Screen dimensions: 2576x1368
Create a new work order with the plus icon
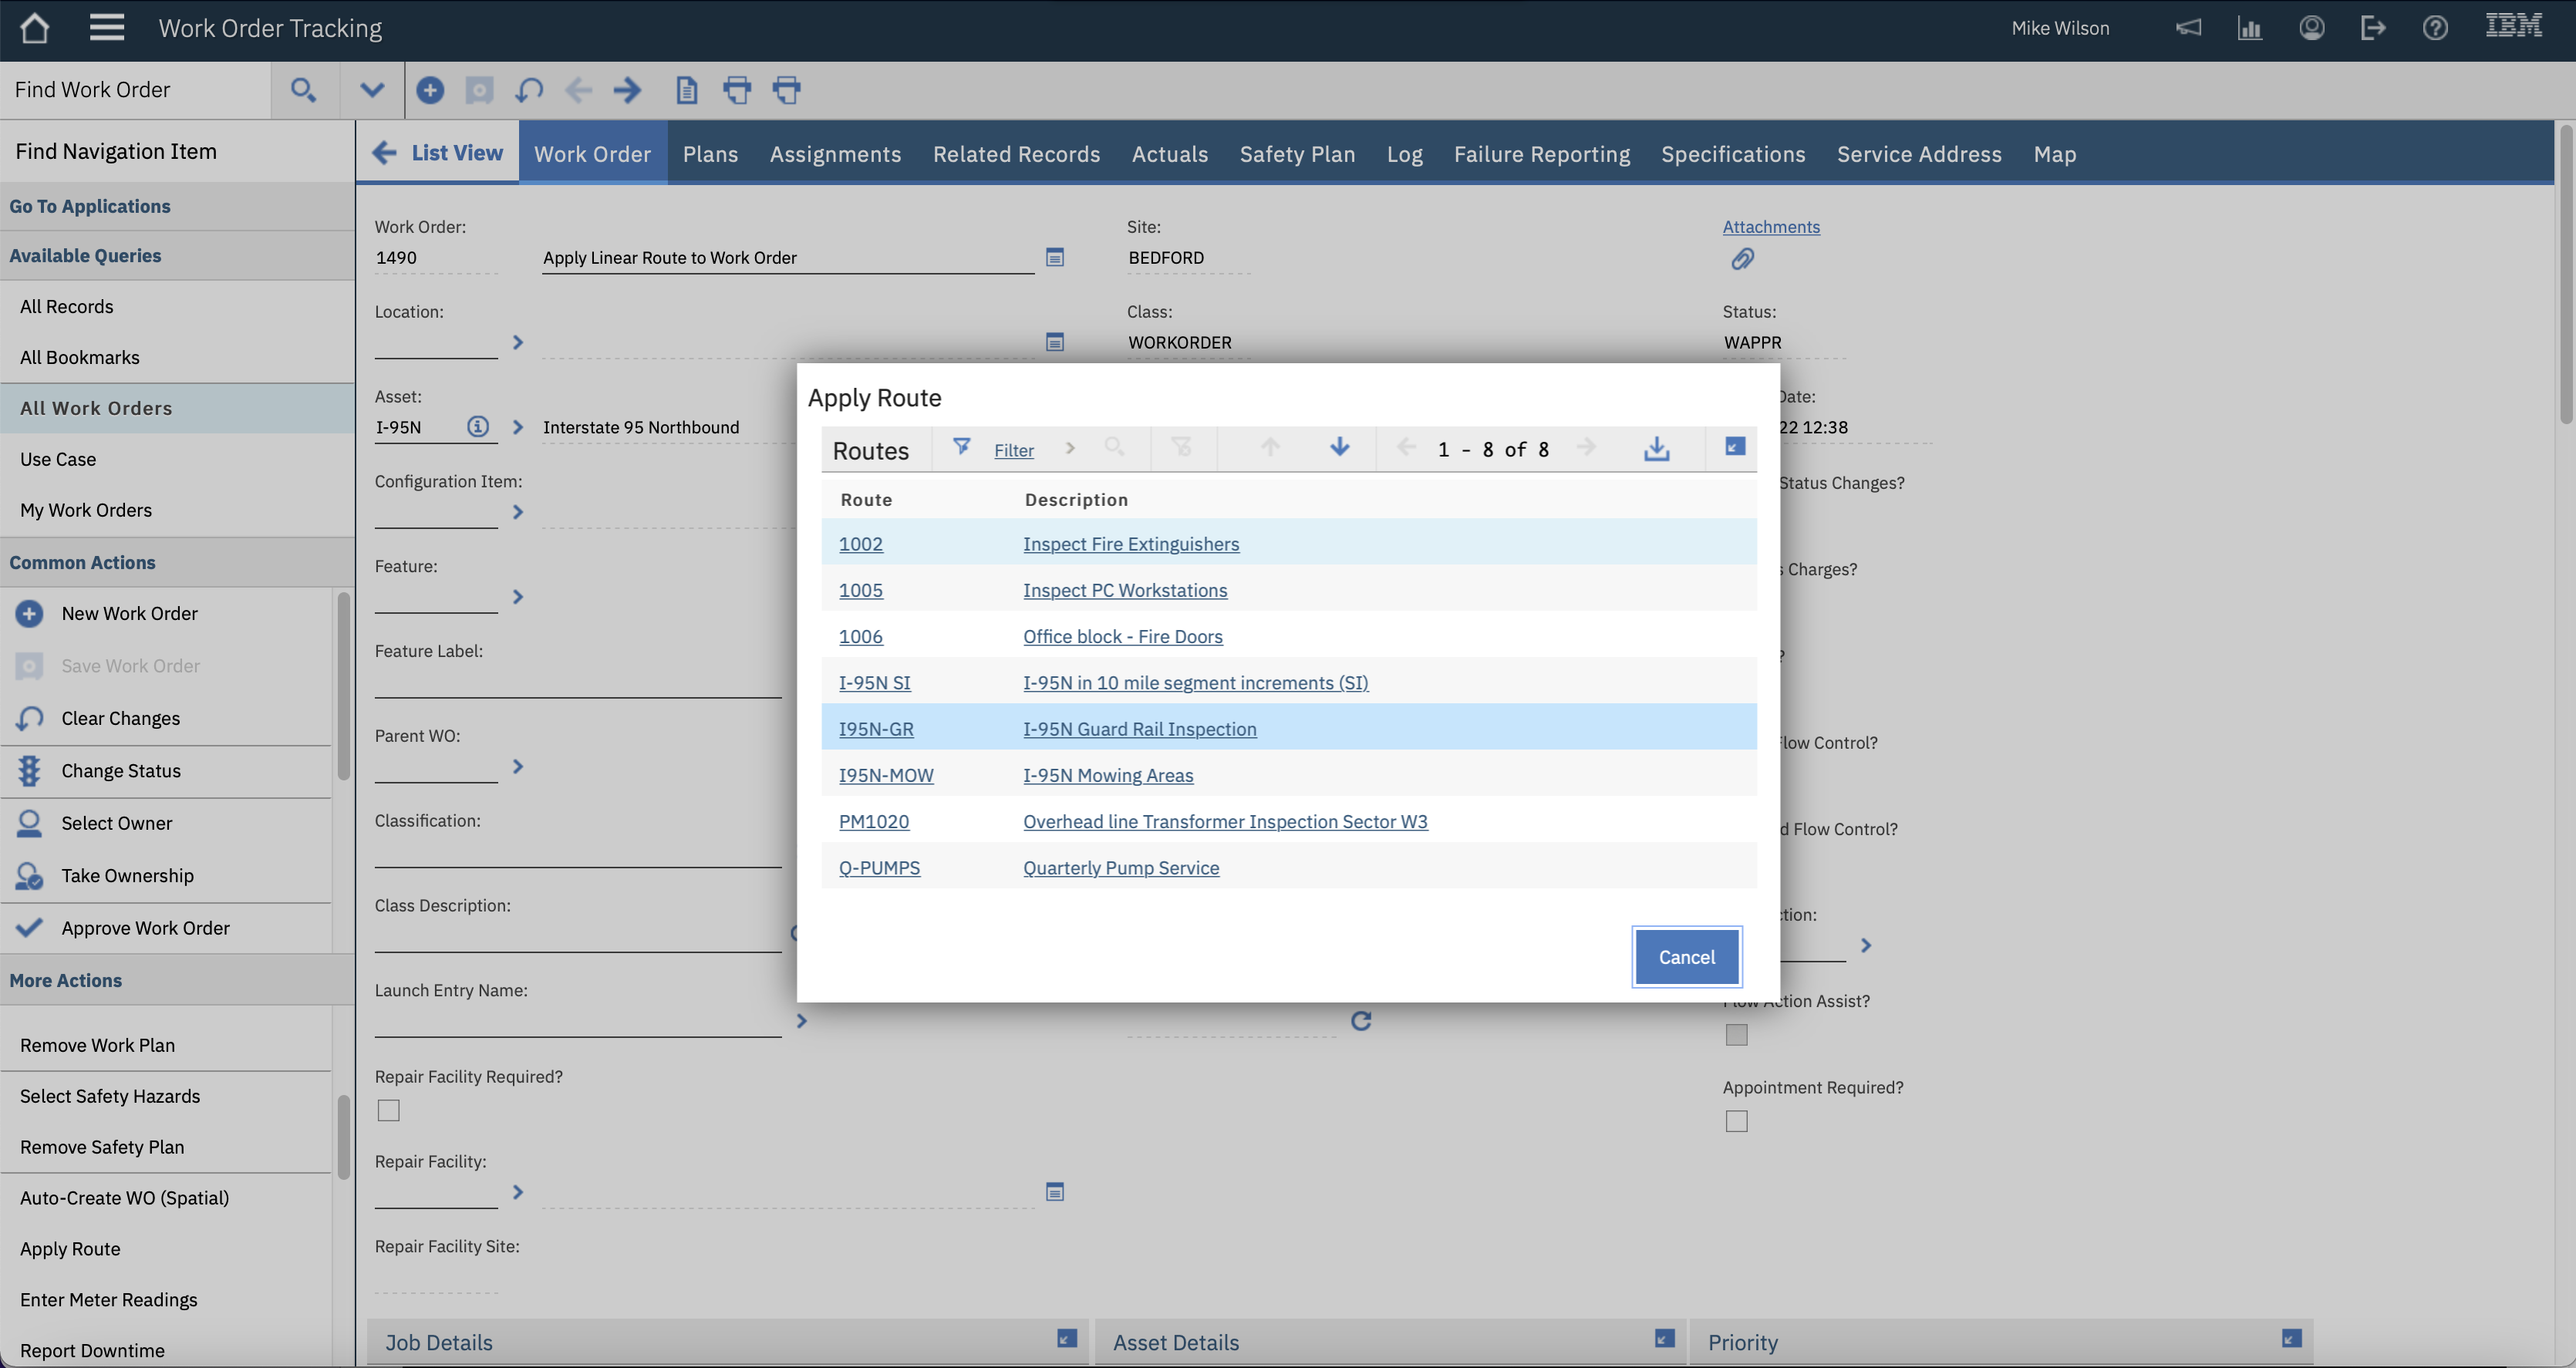(430, 90)
